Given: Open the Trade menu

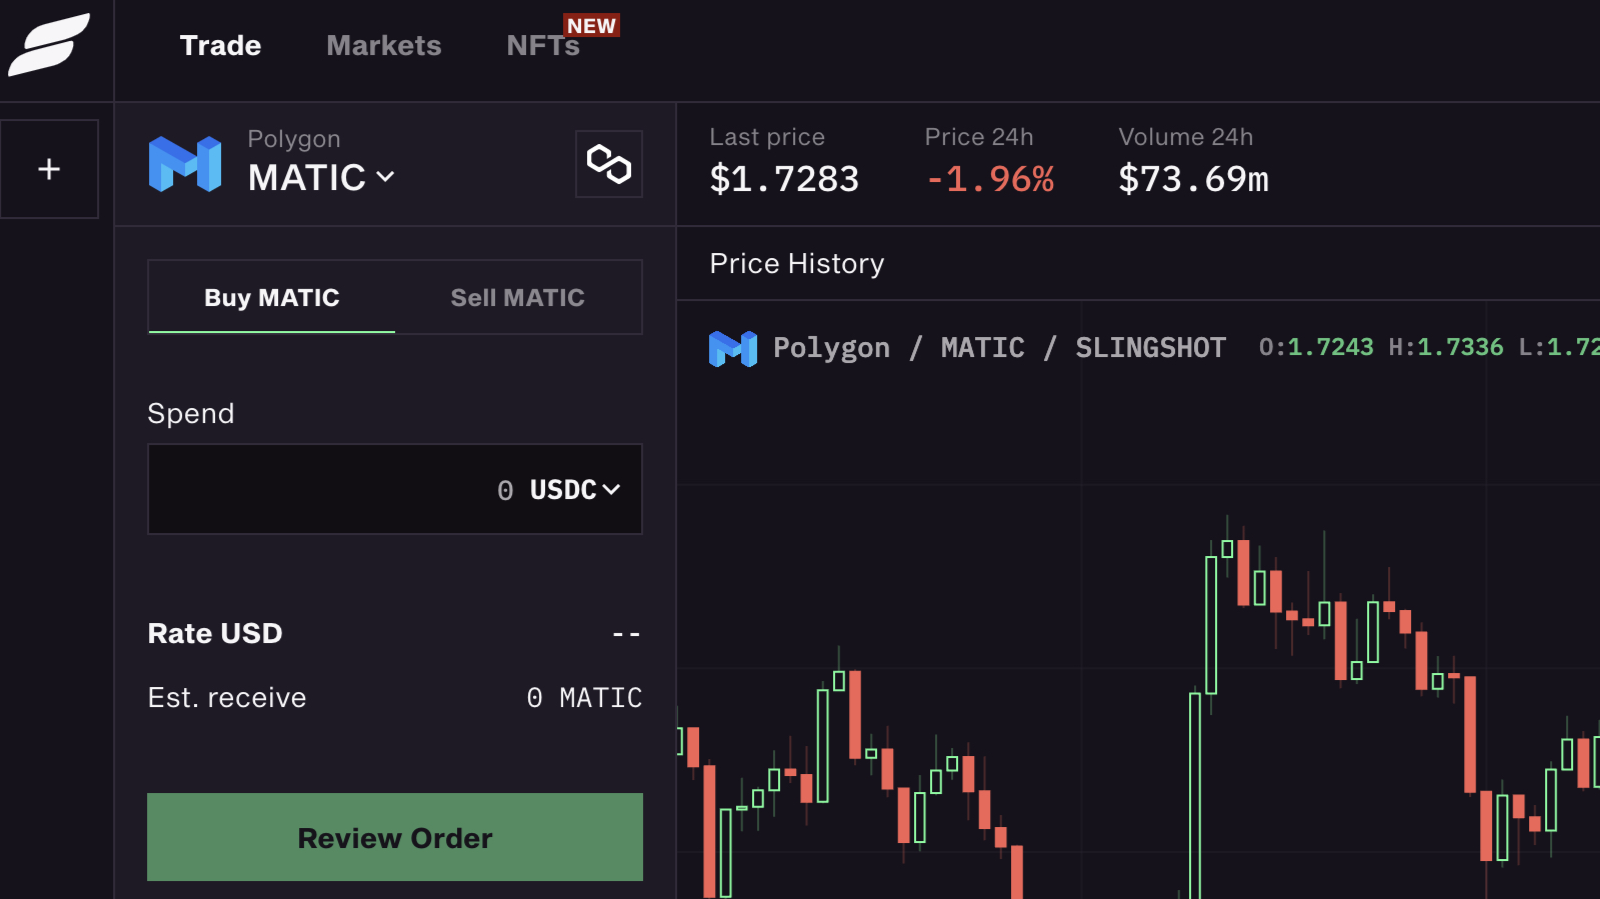Looking at the screenshot, I should (x=220, y=46).
